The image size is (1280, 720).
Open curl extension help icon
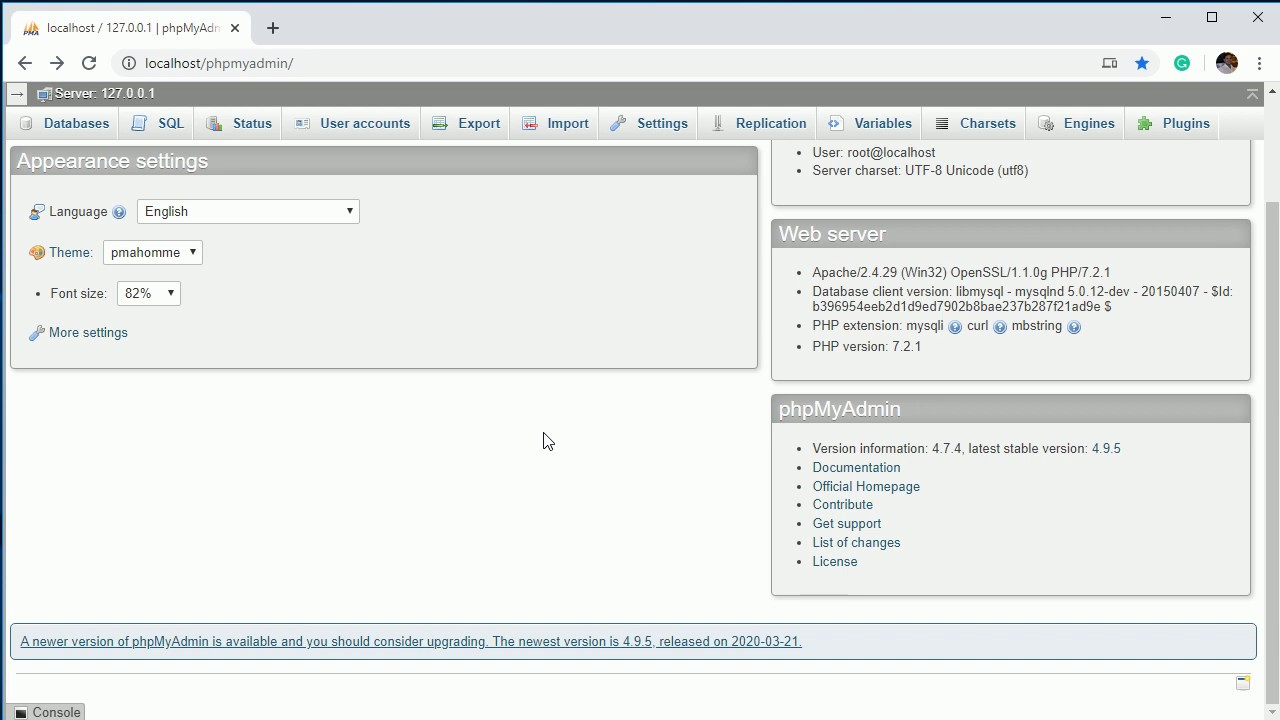pyautogui.click(x=1000, y=327)
